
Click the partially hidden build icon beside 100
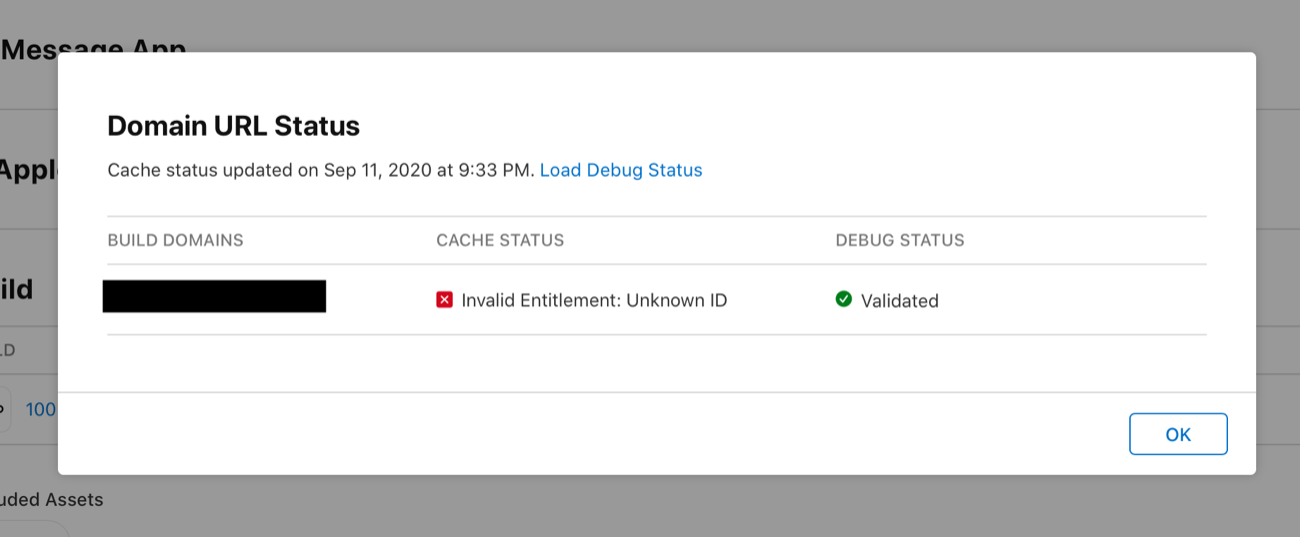(x=5, y=409)
